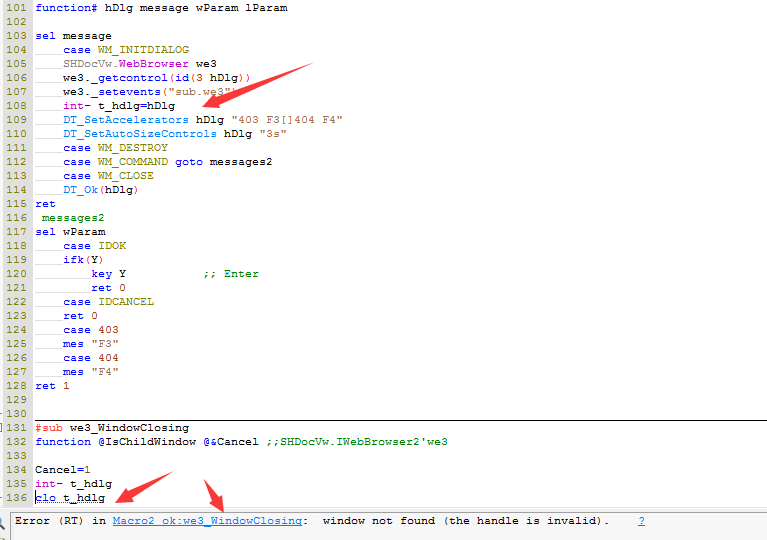Click "ret 0" on line 121
The height and width of the screenshot is (540, 767).
click(x=109, y=288)
